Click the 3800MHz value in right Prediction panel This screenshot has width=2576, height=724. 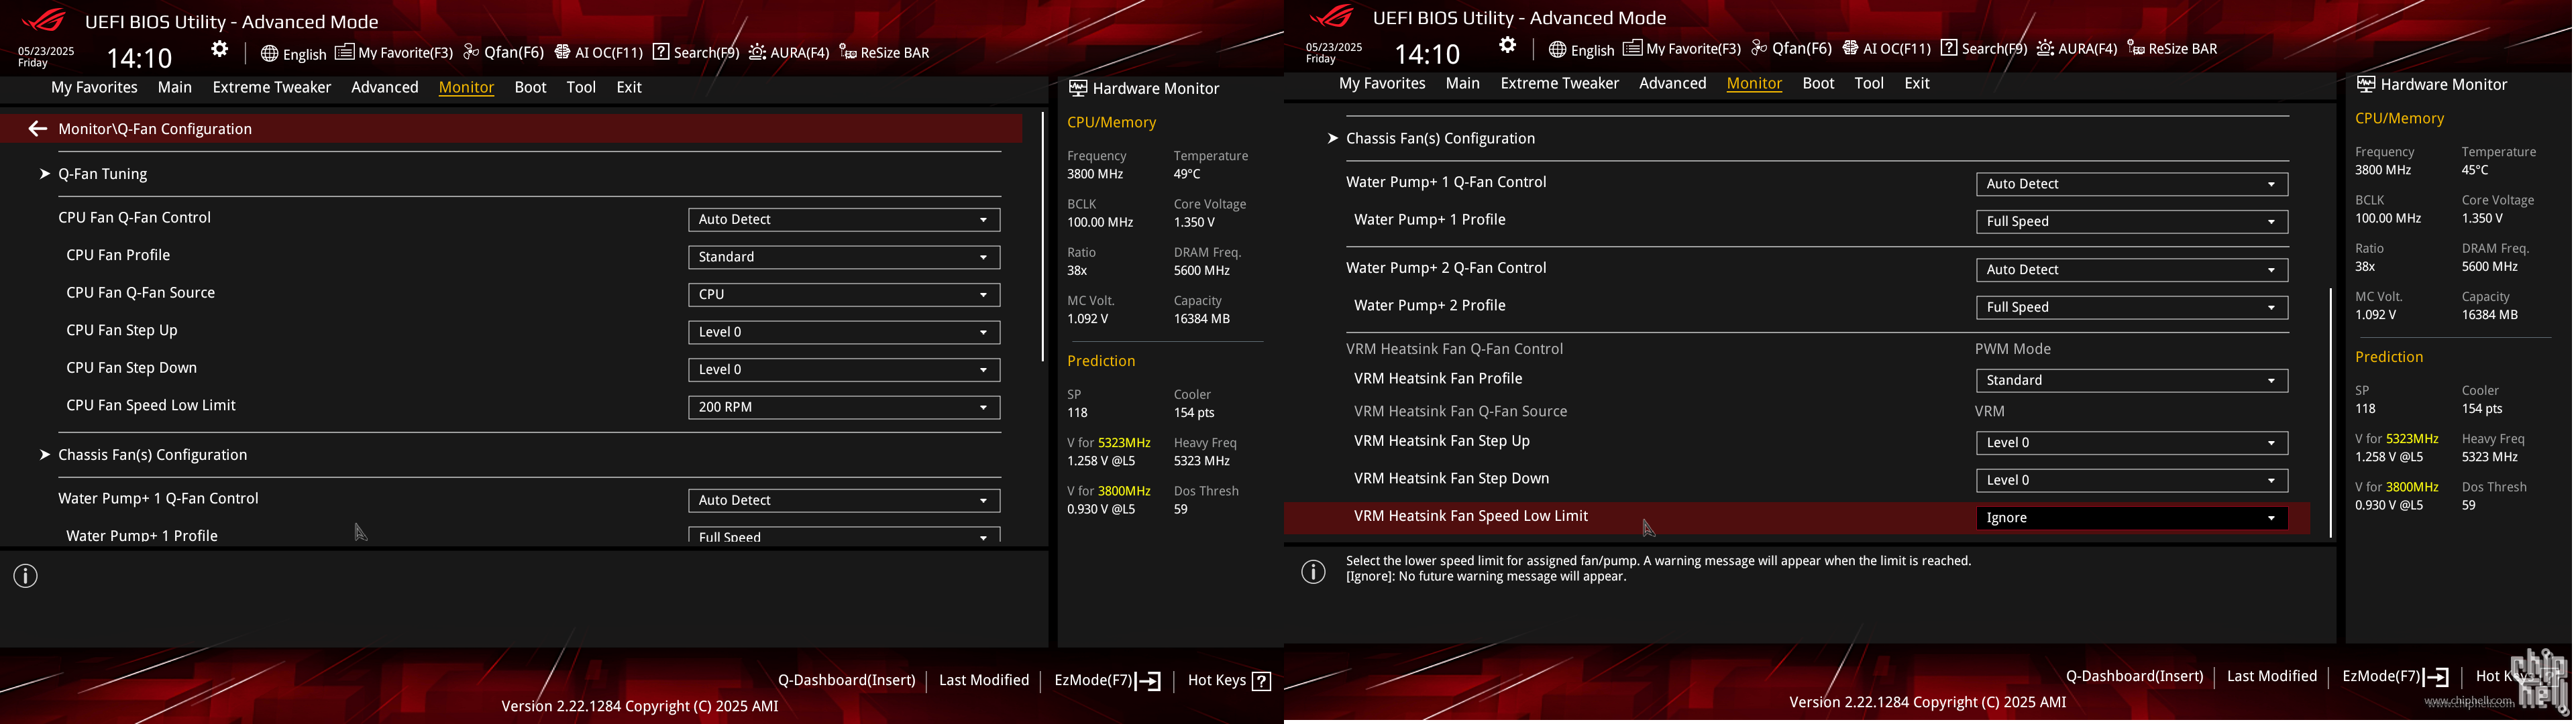[x=2412, y=487]
